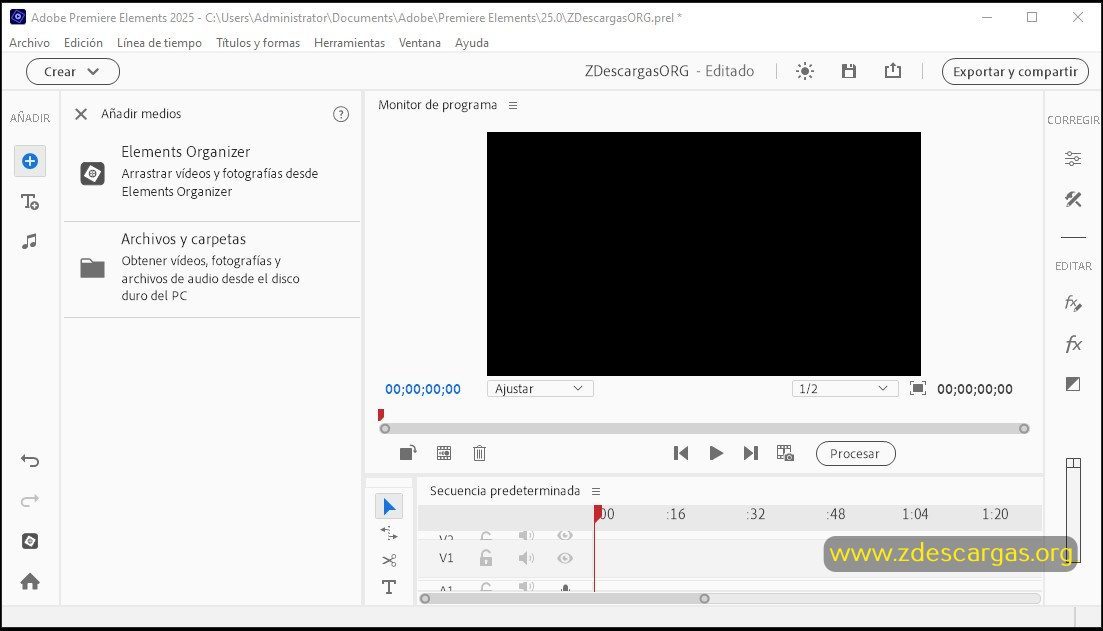
Task: Click the Add Media plus icon
Action: pos(30,161)
